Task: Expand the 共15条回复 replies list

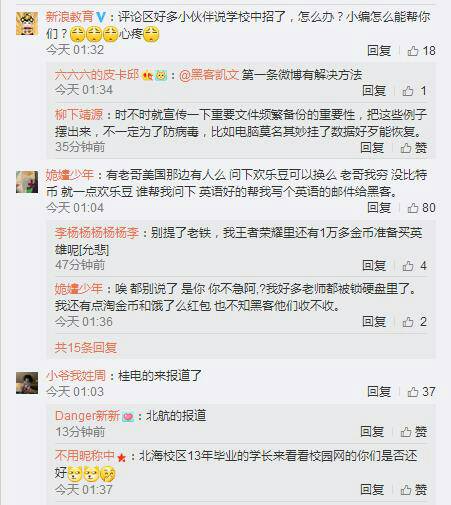Action: 86,347
